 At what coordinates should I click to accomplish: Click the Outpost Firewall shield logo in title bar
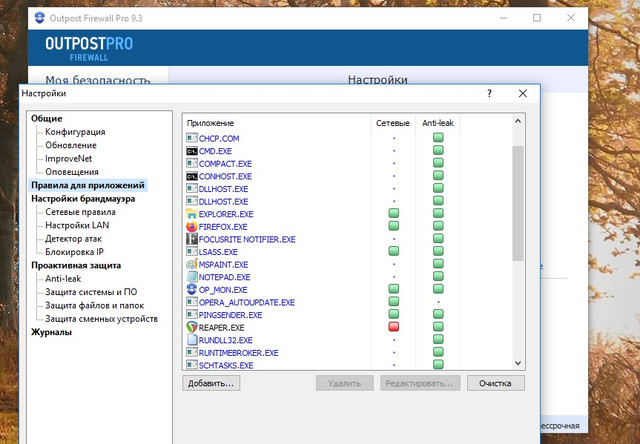[40, 18]
